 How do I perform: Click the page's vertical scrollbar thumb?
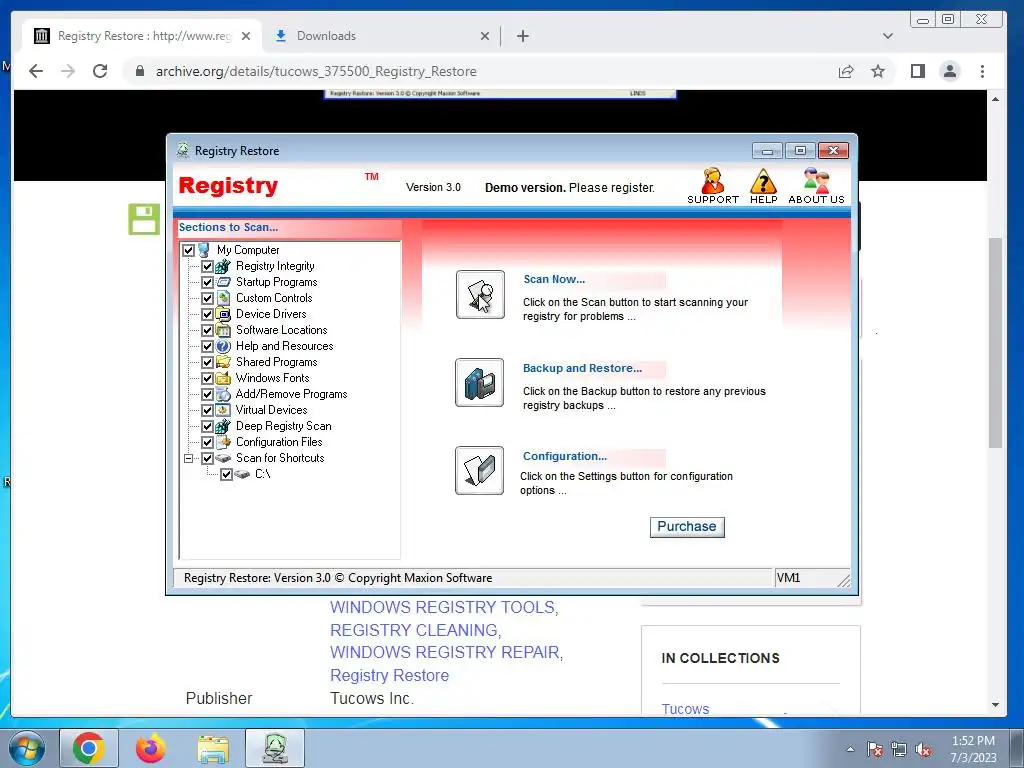(x=995, y=343)
